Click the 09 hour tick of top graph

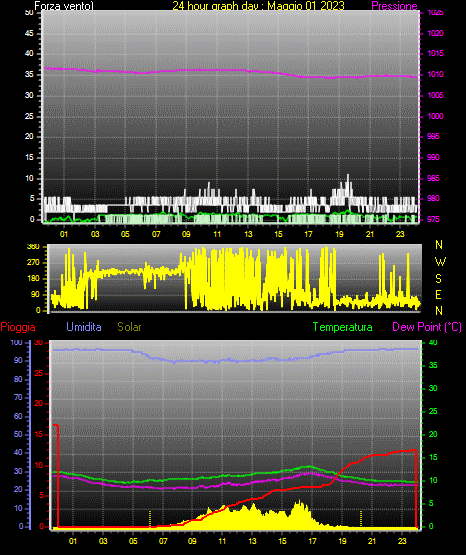click(186, 234)
